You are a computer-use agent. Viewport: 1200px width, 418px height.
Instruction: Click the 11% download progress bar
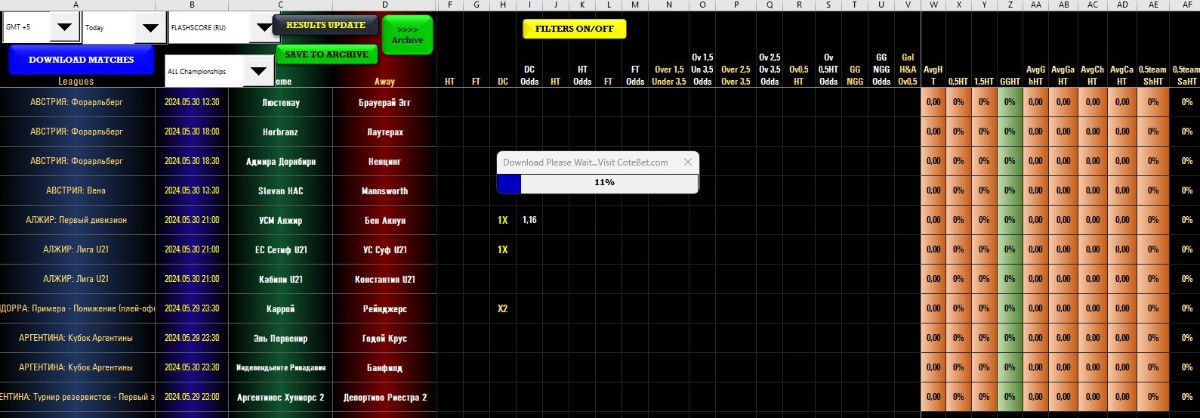point(598,183)
